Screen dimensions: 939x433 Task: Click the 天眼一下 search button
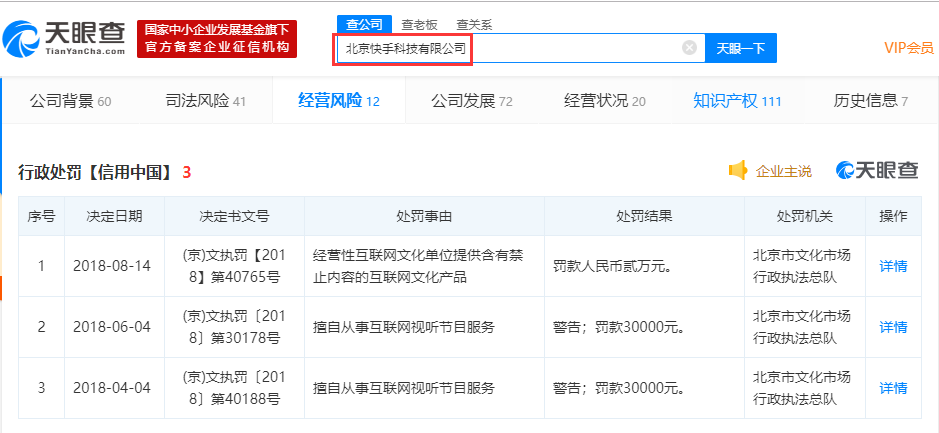(x=741, y=49)
